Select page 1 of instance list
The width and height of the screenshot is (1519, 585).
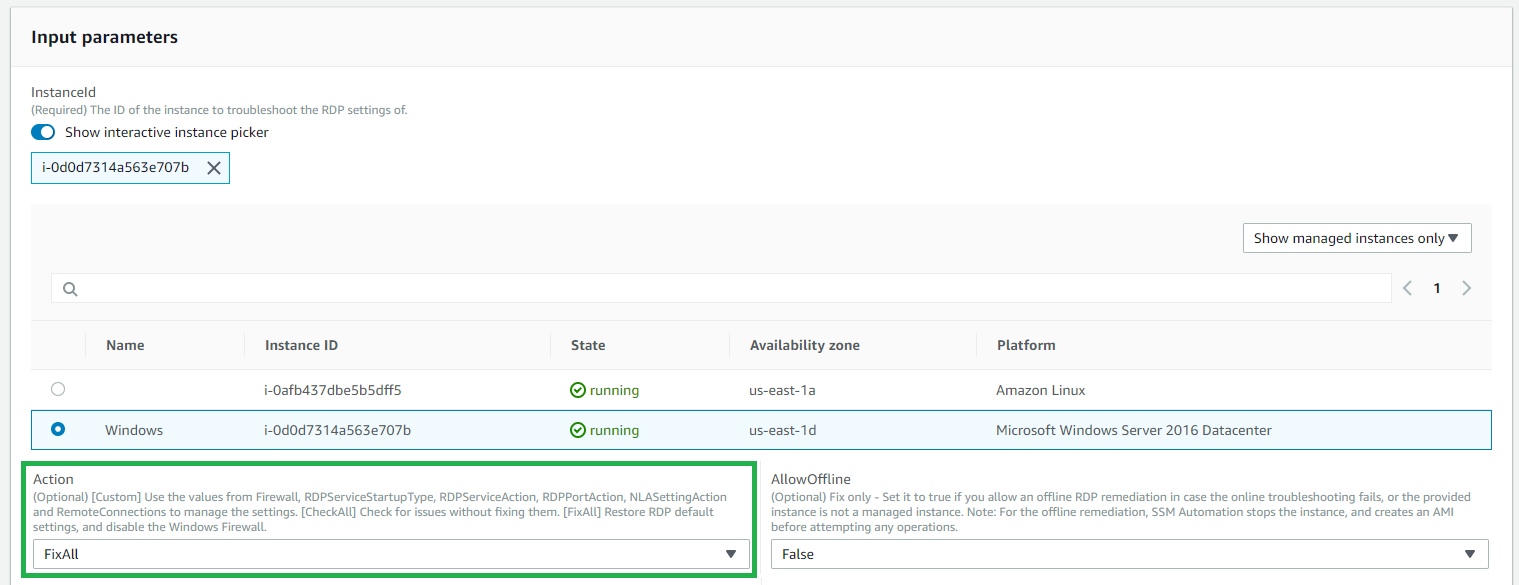(1437, 288)
